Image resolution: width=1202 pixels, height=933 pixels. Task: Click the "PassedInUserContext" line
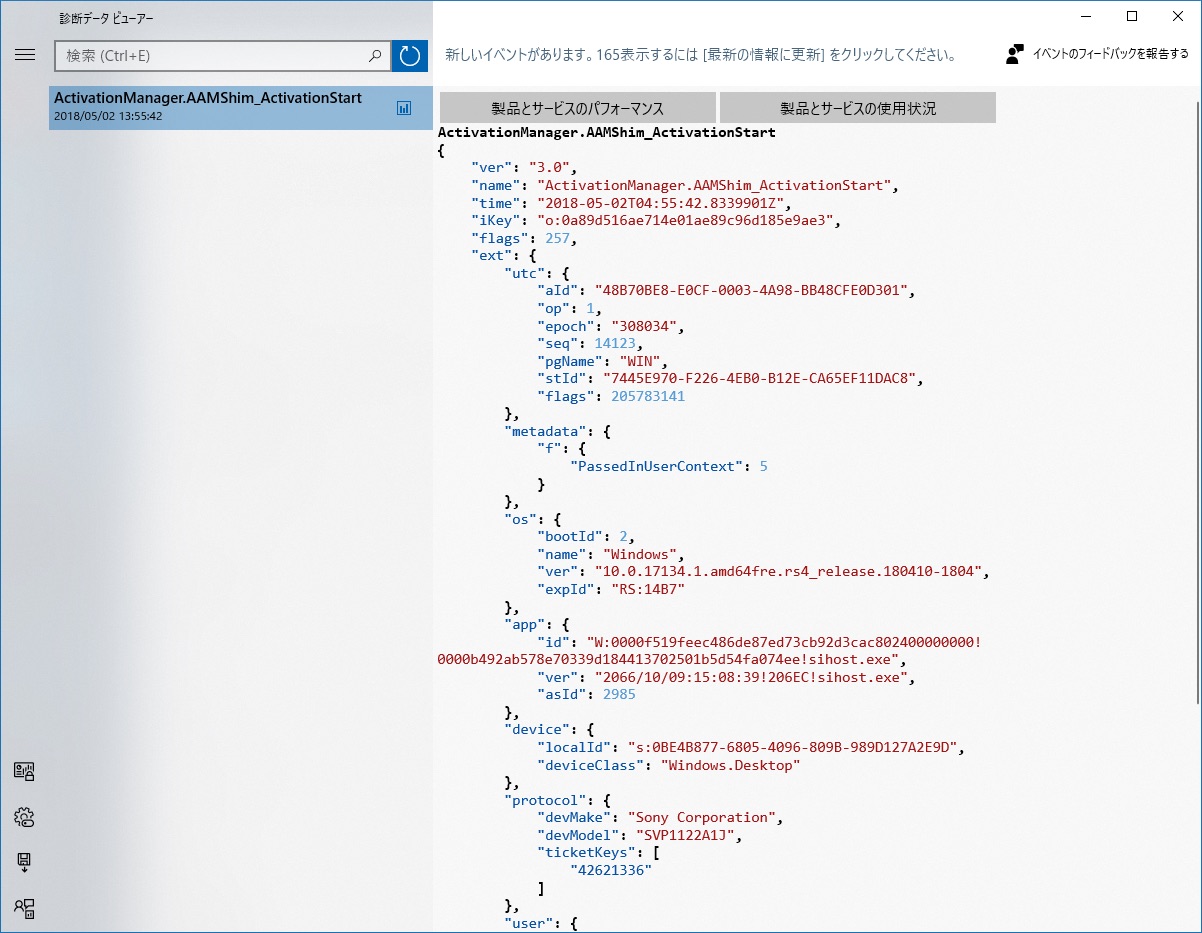pos(669,466)
